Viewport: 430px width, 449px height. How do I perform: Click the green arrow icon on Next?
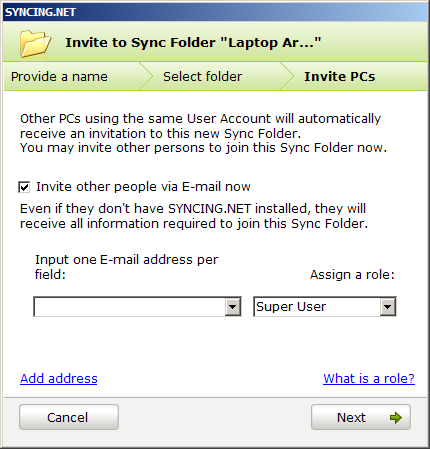396,417
